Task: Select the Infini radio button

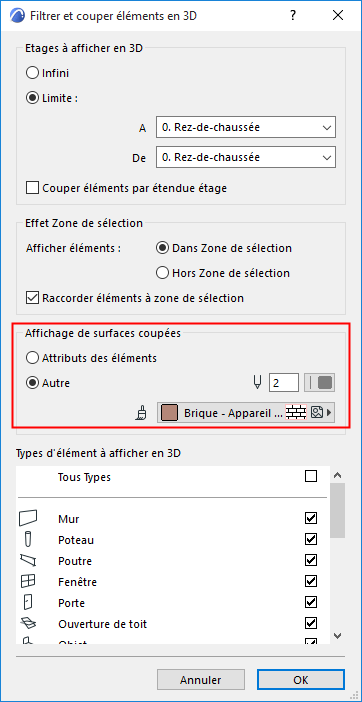Action: point(32,73)
